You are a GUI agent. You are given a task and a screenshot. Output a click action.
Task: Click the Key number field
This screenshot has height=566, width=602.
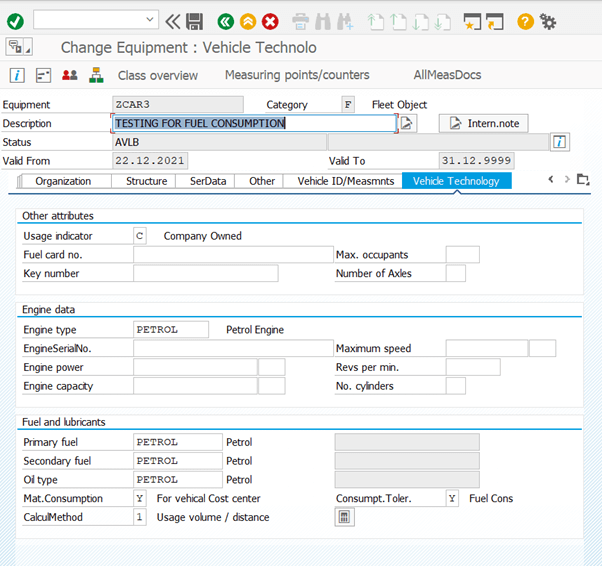coord(205,273)
